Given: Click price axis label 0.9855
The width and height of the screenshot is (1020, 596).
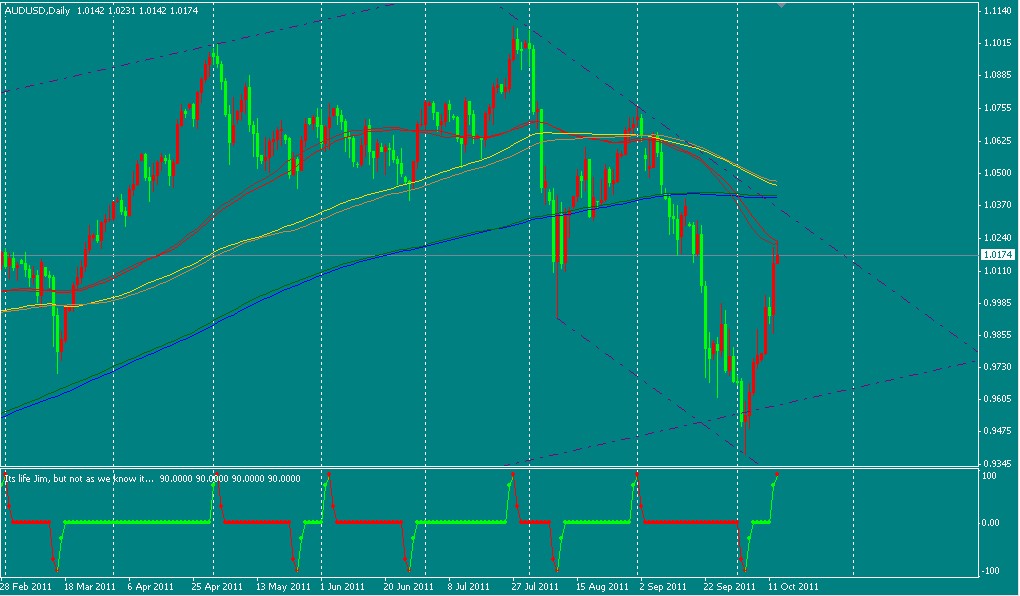Looking at the screenshot, I should tap(998, 334).
